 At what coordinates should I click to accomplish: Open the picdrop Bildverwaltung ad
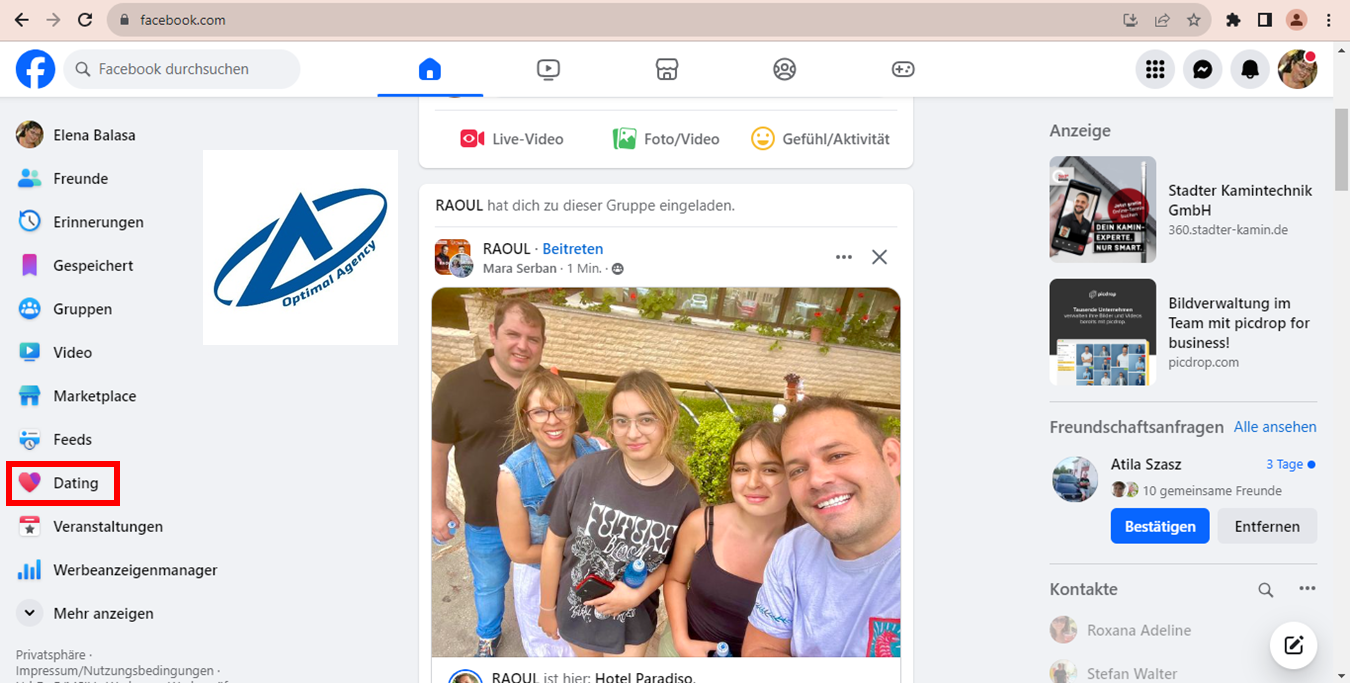pyautogui.click(x=1183, y=332)
